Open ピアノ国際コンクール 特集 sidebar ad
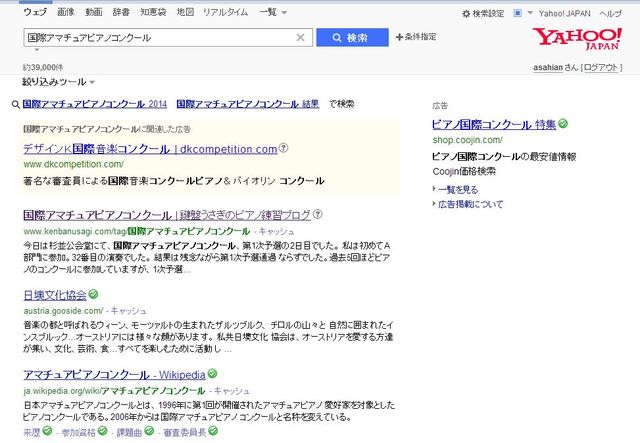 [494, 124]
